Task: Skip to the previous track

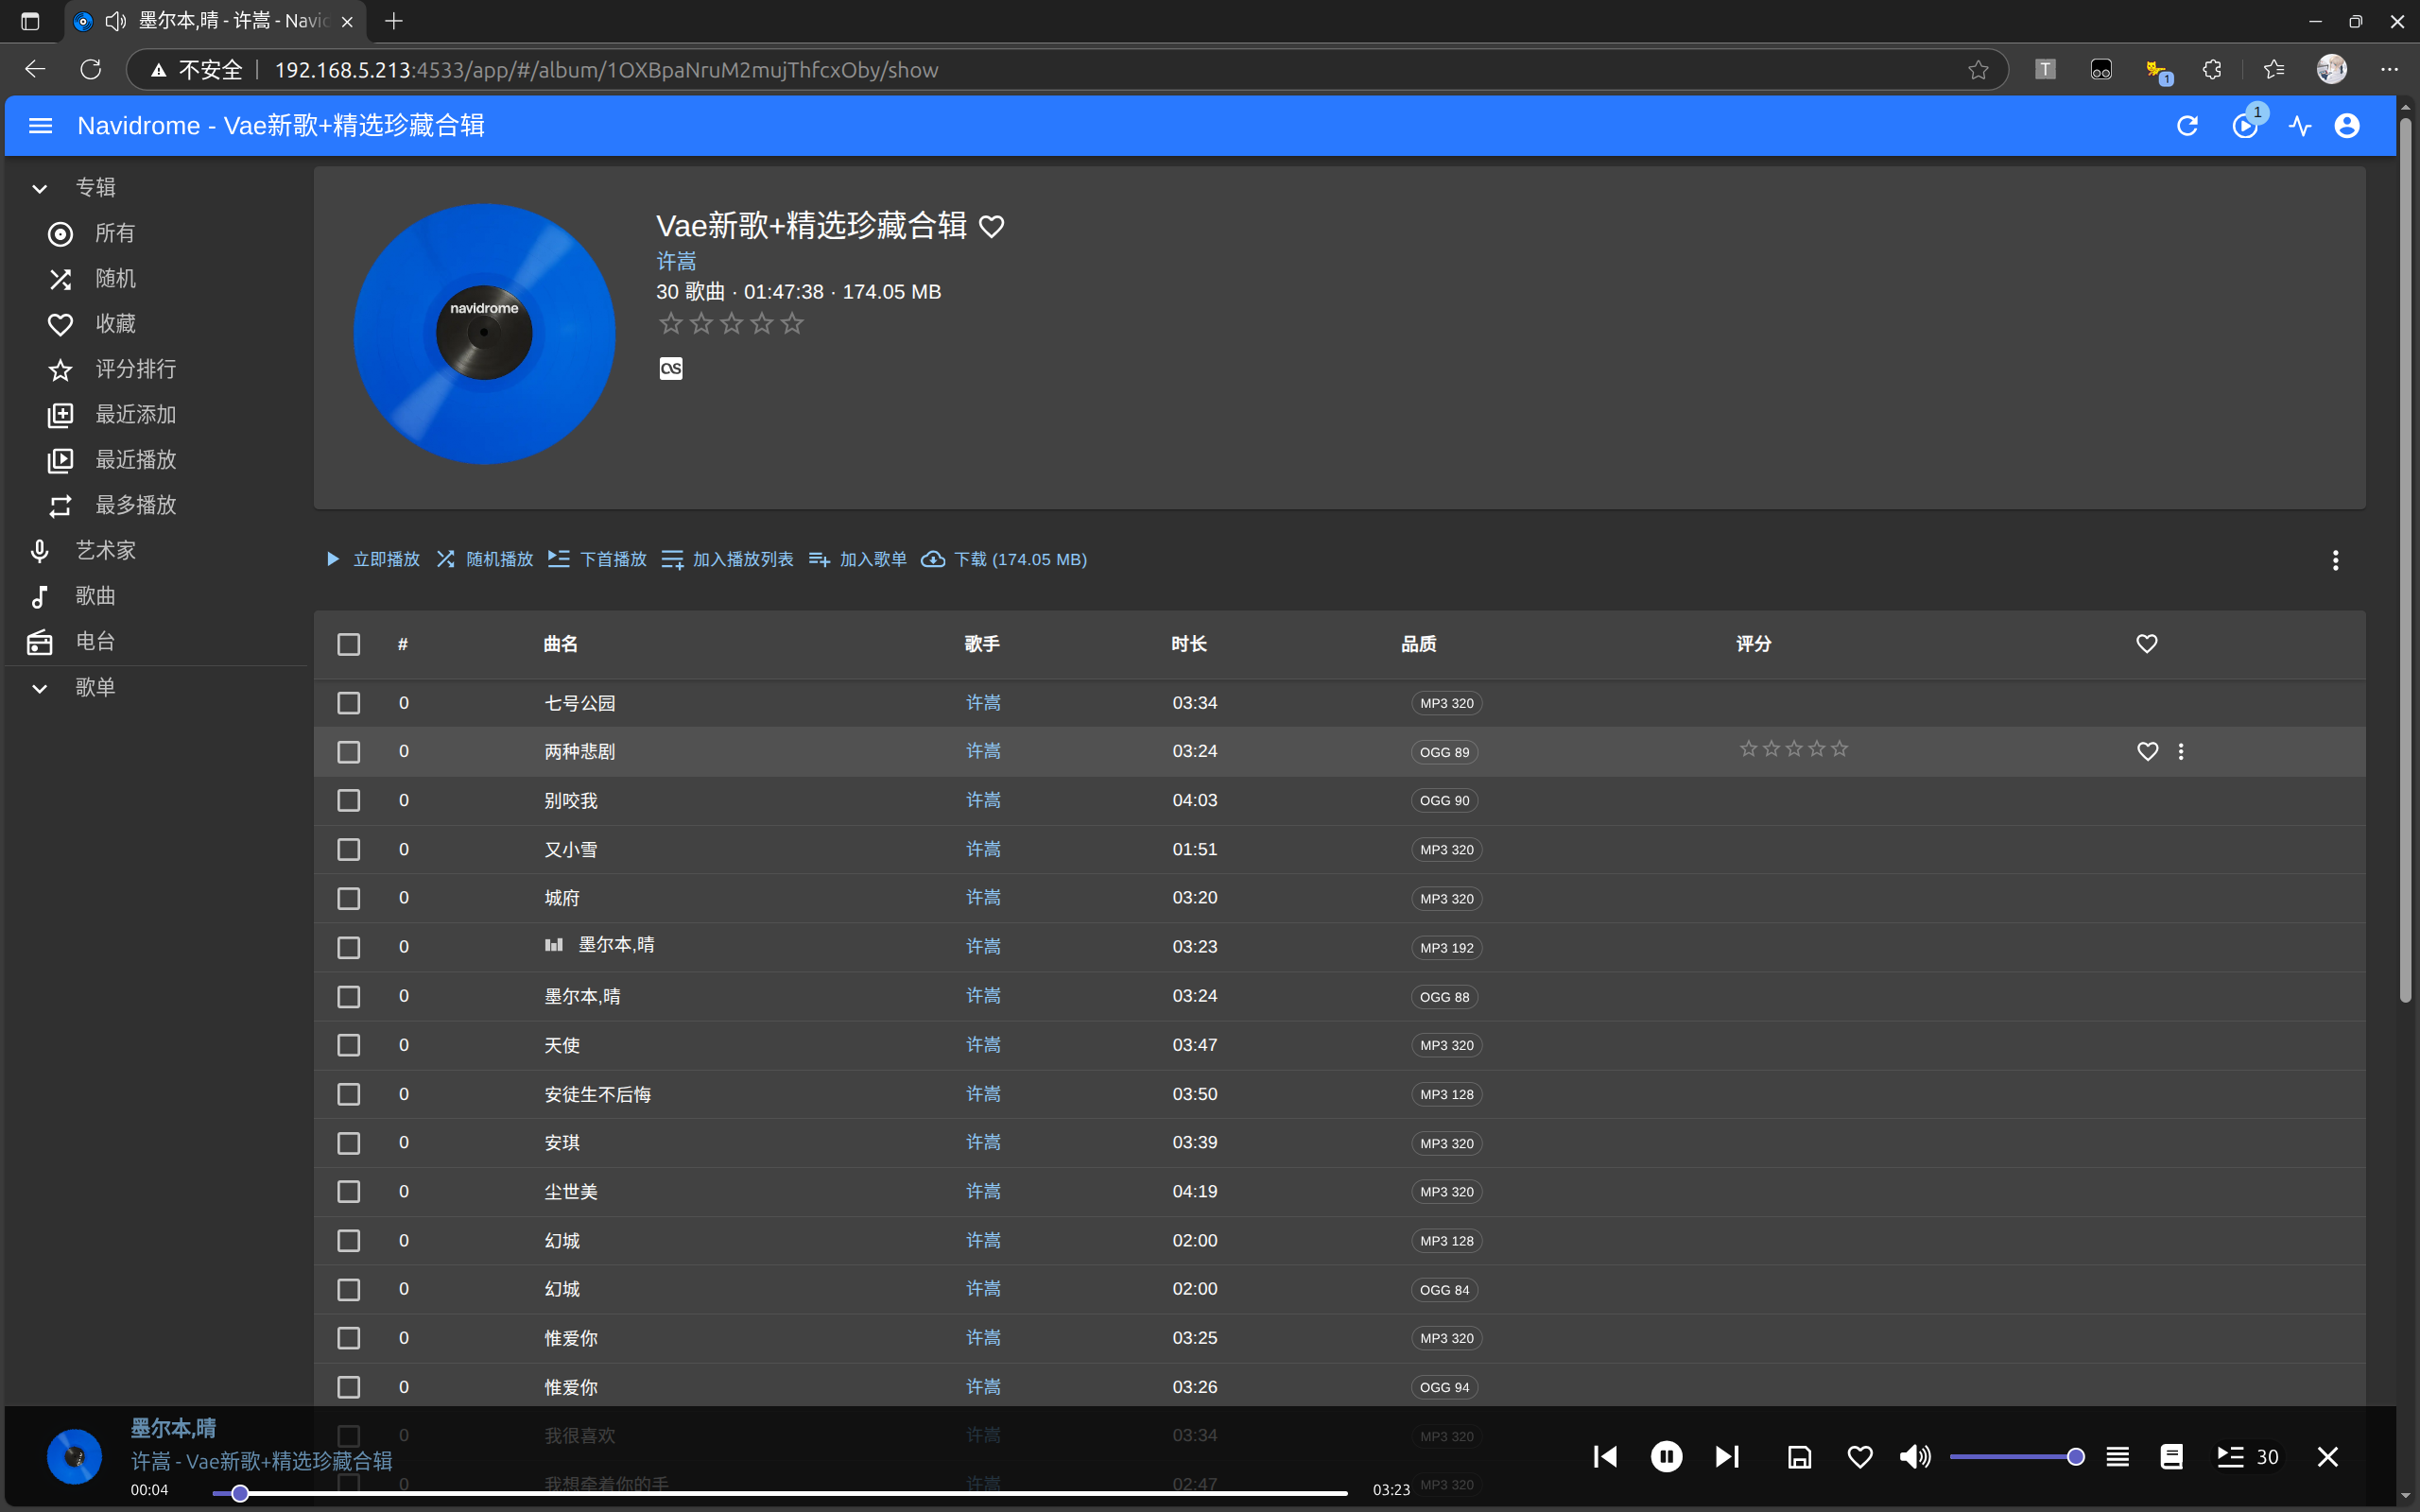Action: pos(1605,1457)
